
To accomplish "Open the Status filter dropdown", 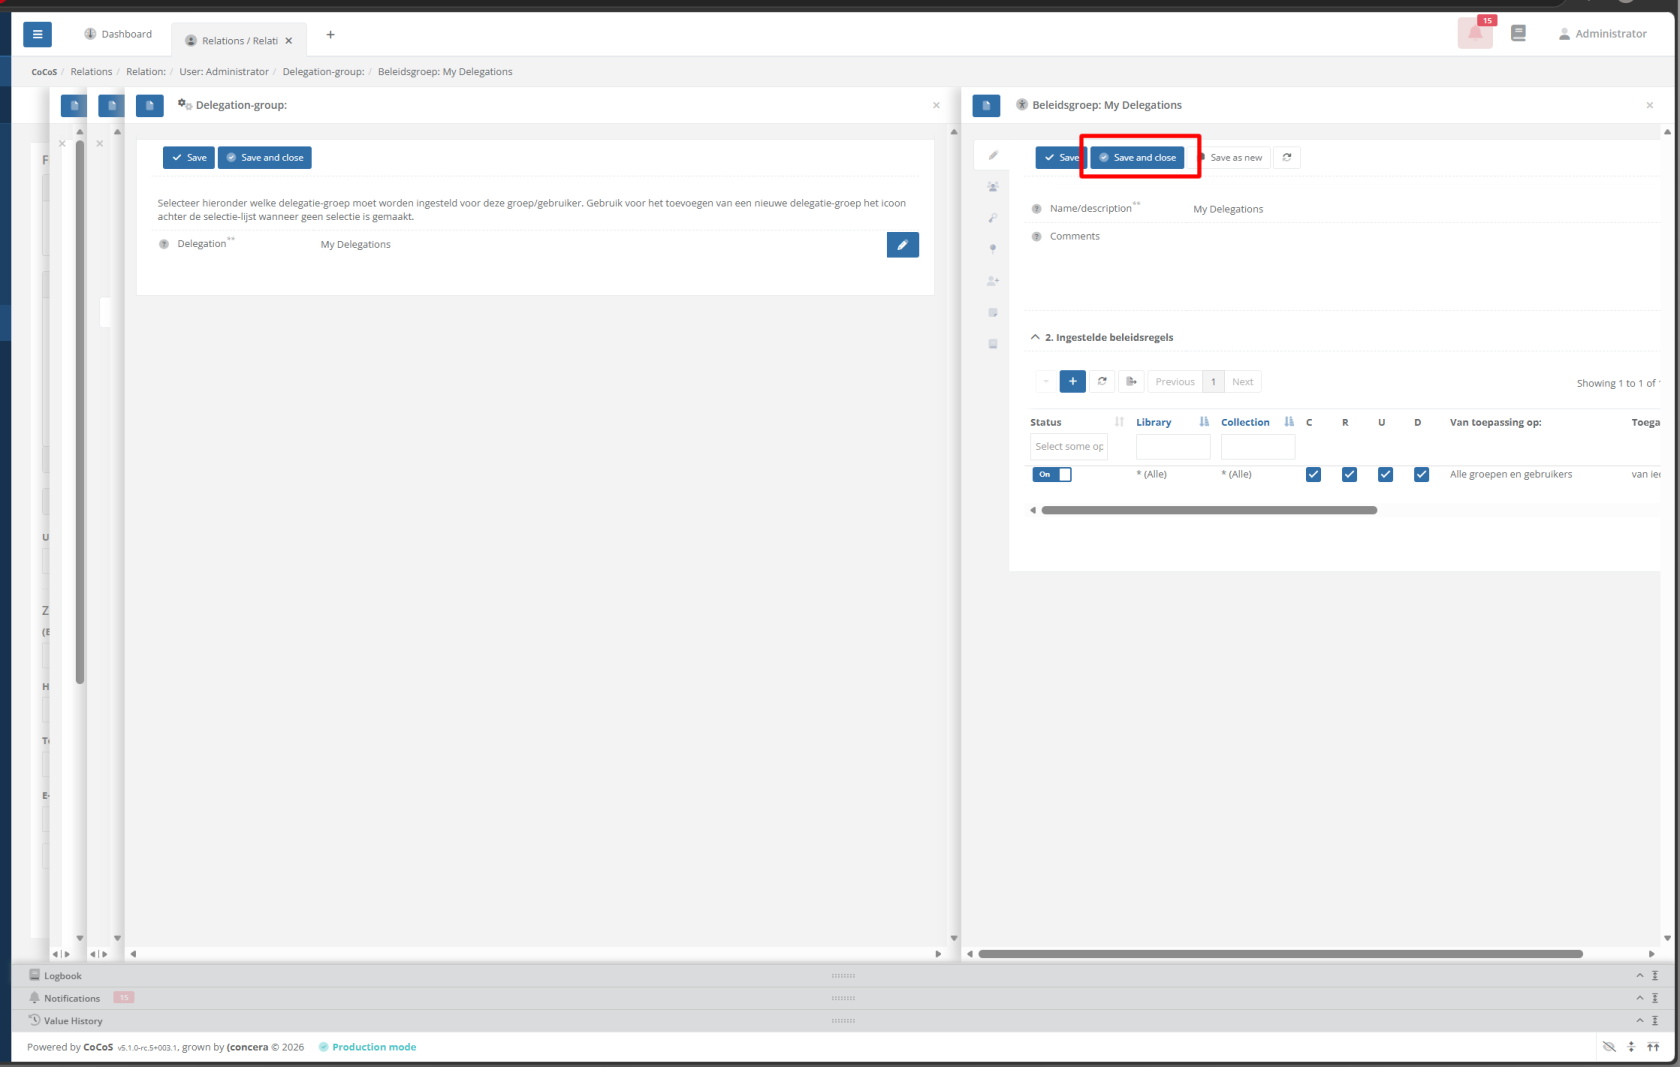I will 1069,447.
